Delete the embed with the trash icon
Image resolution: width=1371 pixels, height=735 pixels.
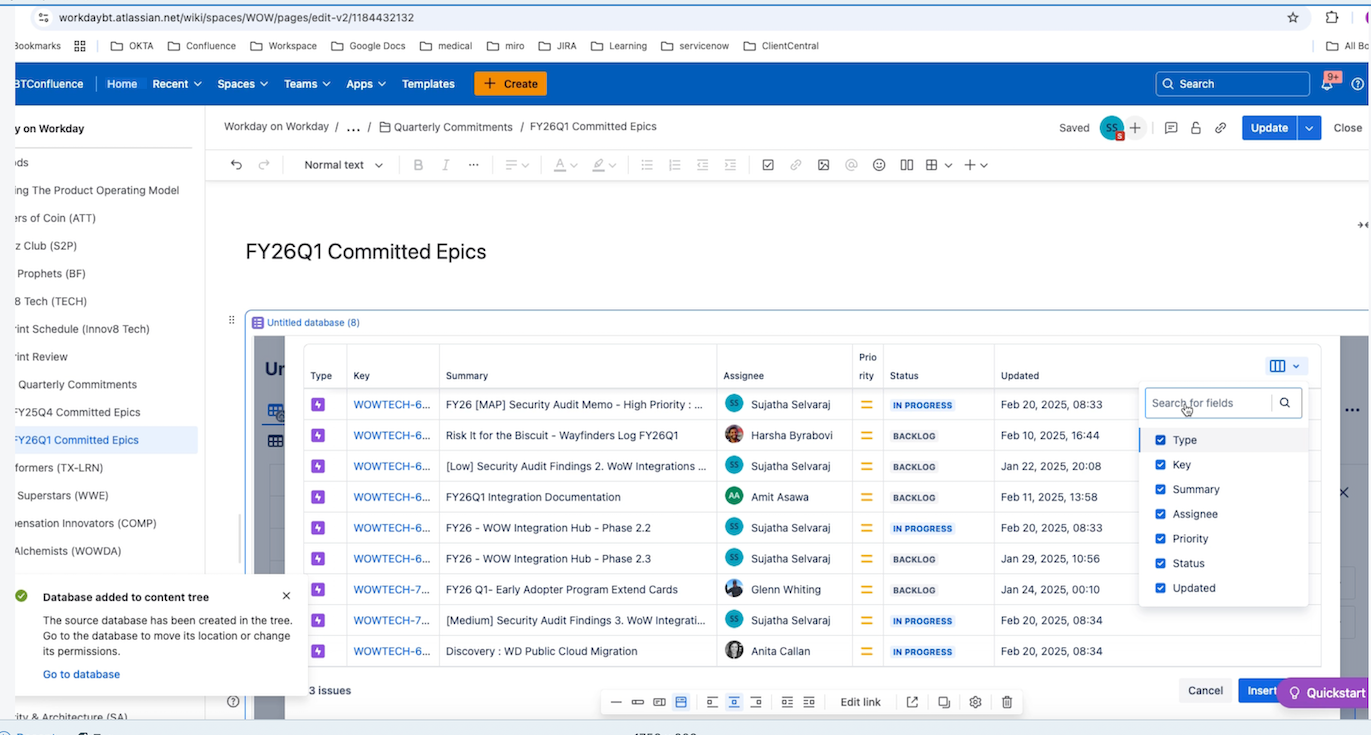coord(1007,702)
